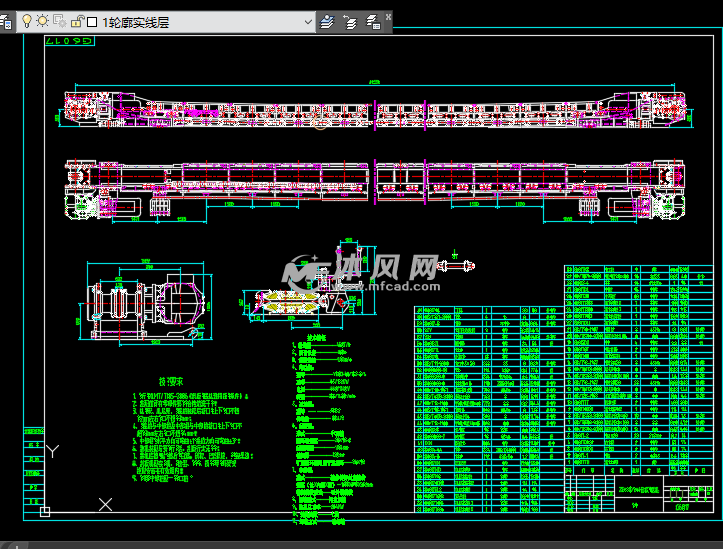The image size is (723, 549).
Task: Click the layer lock padlock icon
Action: pos(76,21)
